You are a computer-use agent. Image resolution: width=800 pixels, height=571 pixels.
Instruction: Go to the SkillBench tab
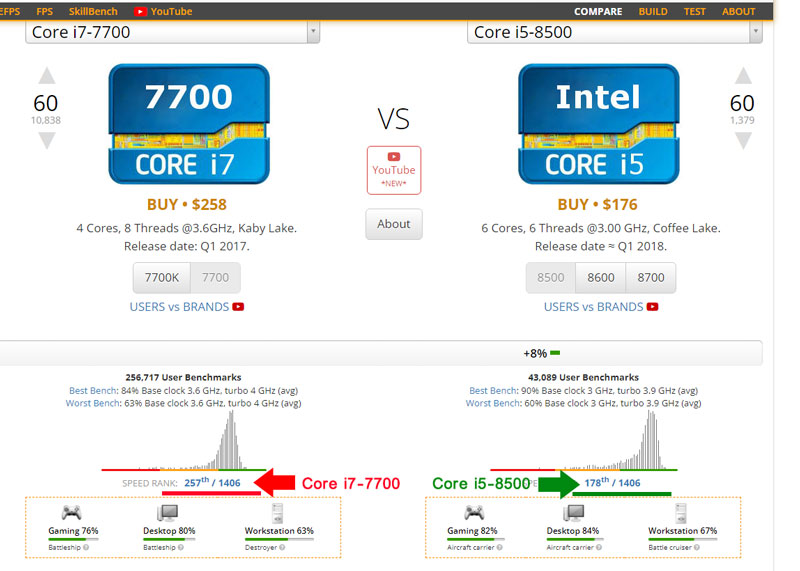(93, 11)
